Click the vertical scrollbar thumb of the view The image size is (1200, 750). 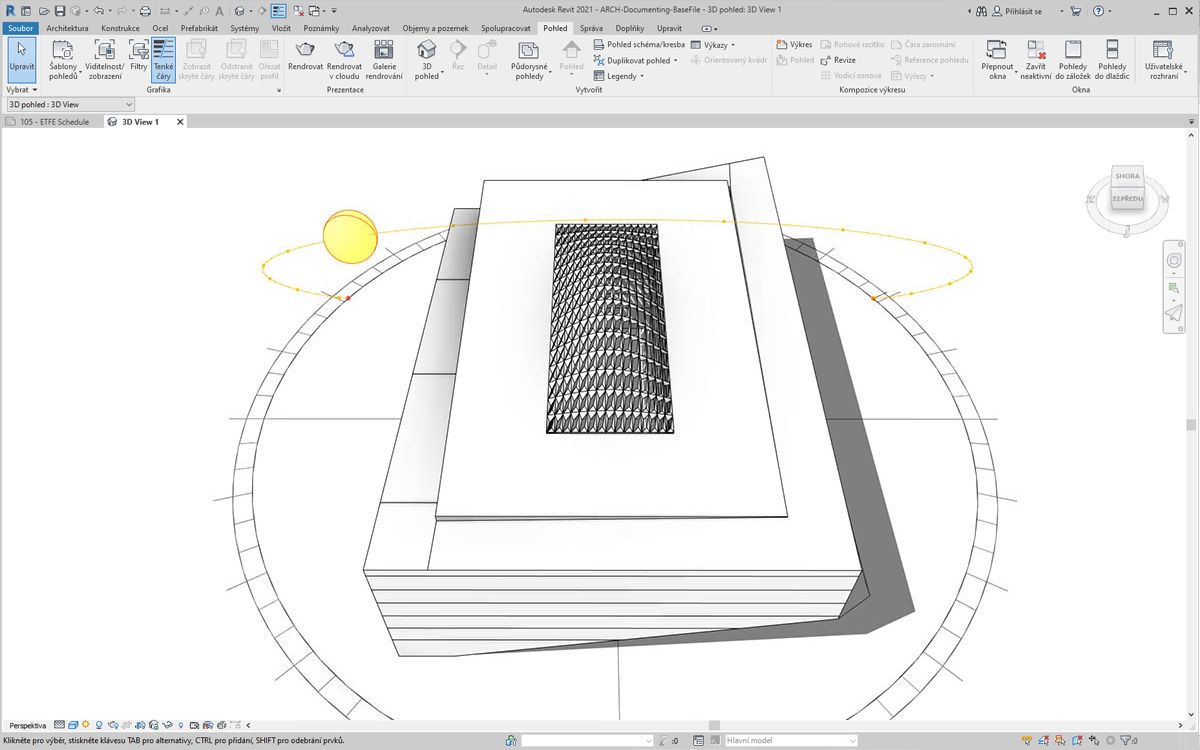[1191, 424]
